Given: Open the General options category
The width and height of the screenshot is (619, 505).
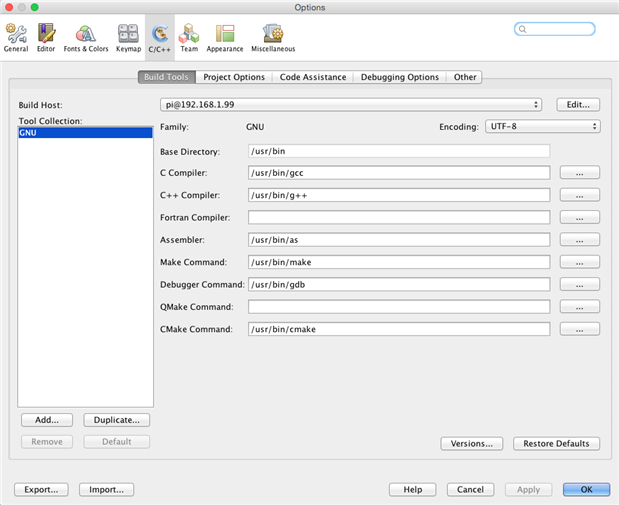Looking at the screenshot, I should (x=16, y=37).
